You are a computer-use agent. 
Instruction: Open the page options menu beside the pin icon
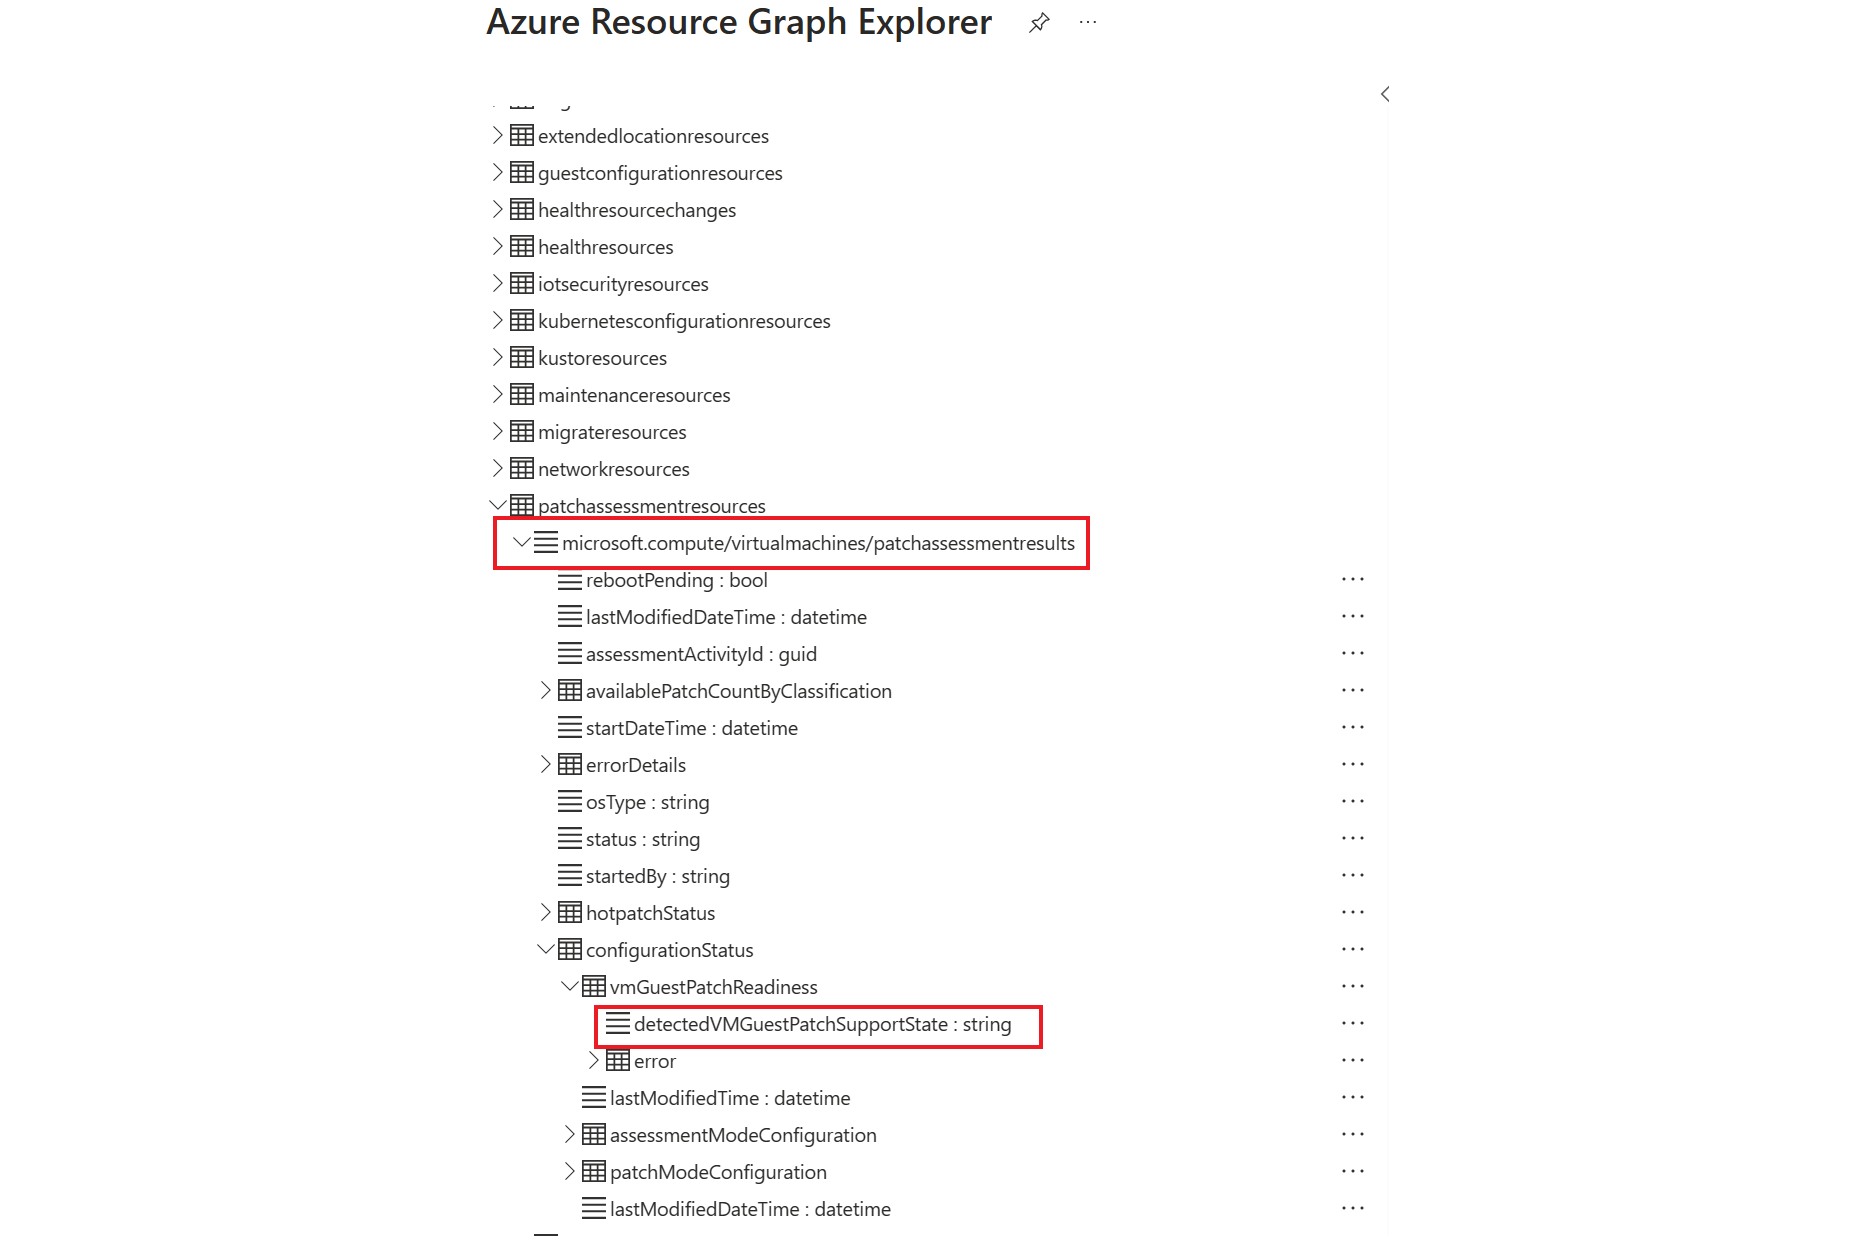coord(1087,22)
